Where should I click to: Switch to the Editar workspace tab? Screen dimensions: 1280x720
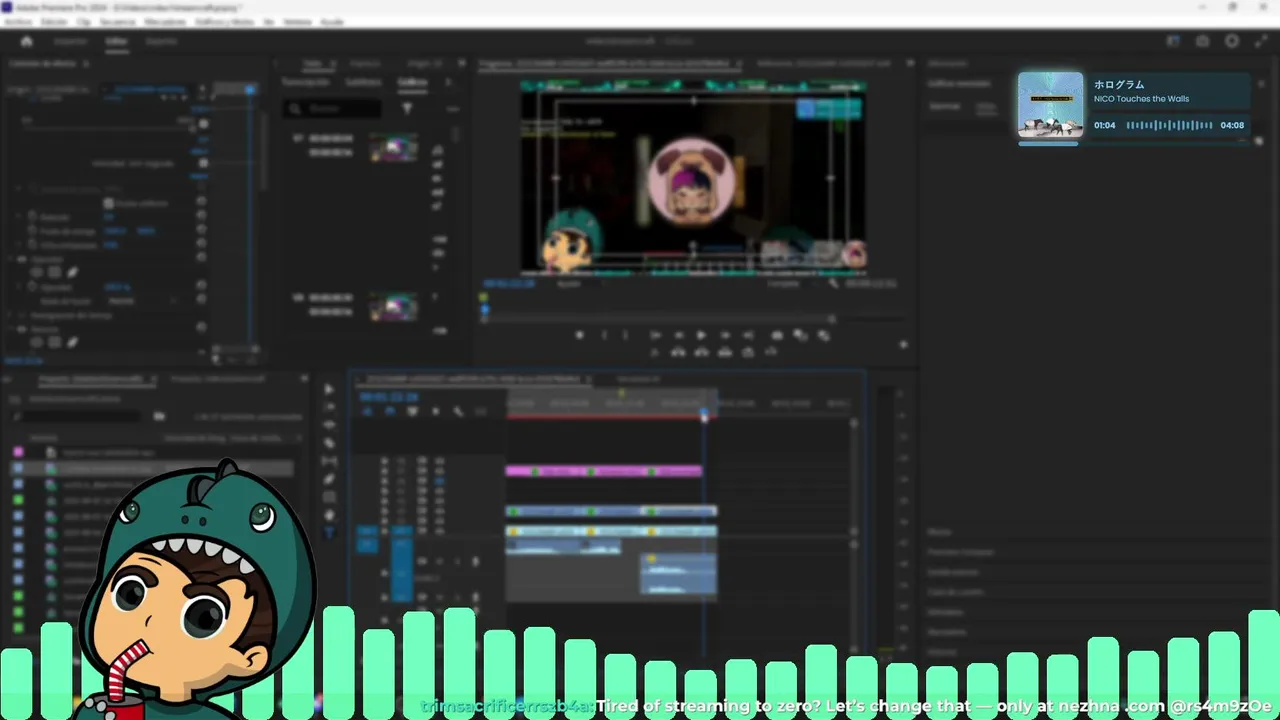click(116, 41)
